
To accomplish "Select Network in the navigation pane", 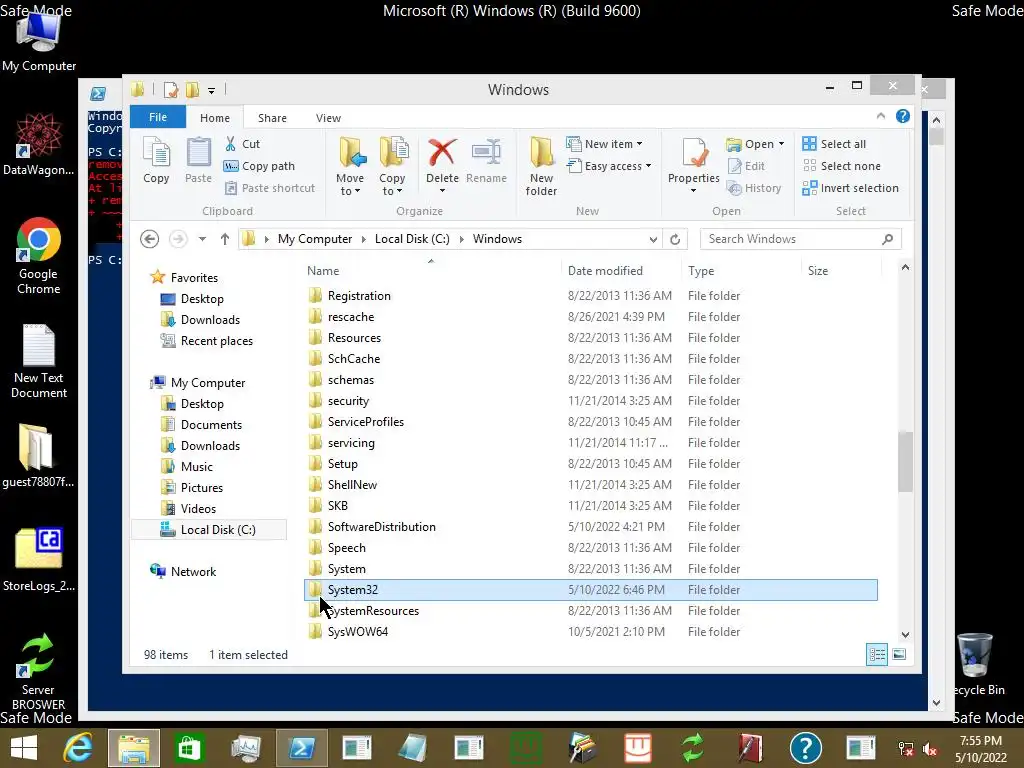I will [x=184, y=571].
